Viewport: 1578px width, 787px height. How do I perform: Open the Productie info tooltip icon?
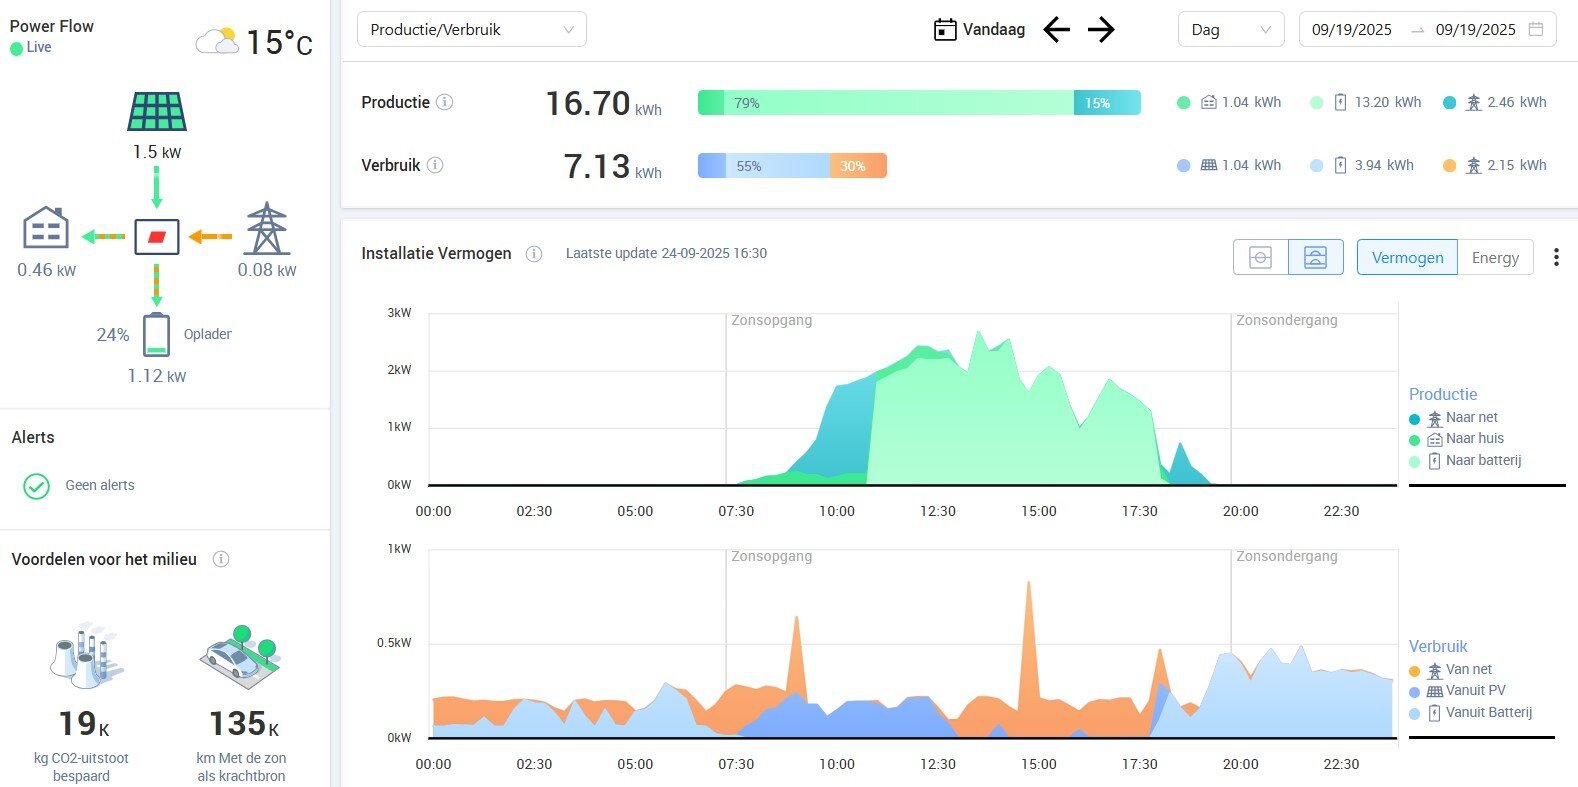point(445,102)
